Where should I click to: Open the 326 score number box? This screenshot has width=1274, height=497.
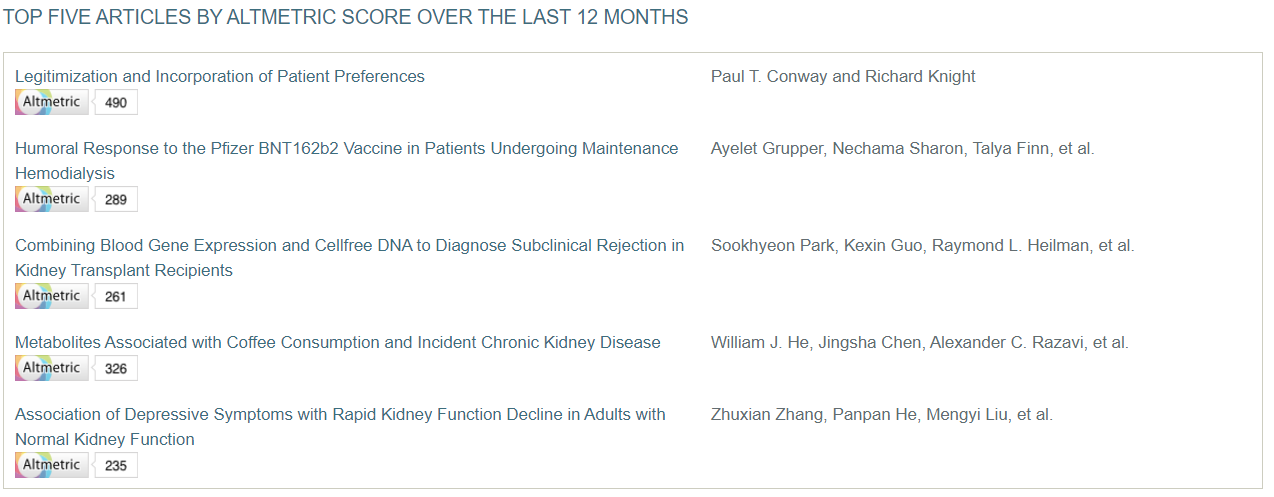coord(116,368)
